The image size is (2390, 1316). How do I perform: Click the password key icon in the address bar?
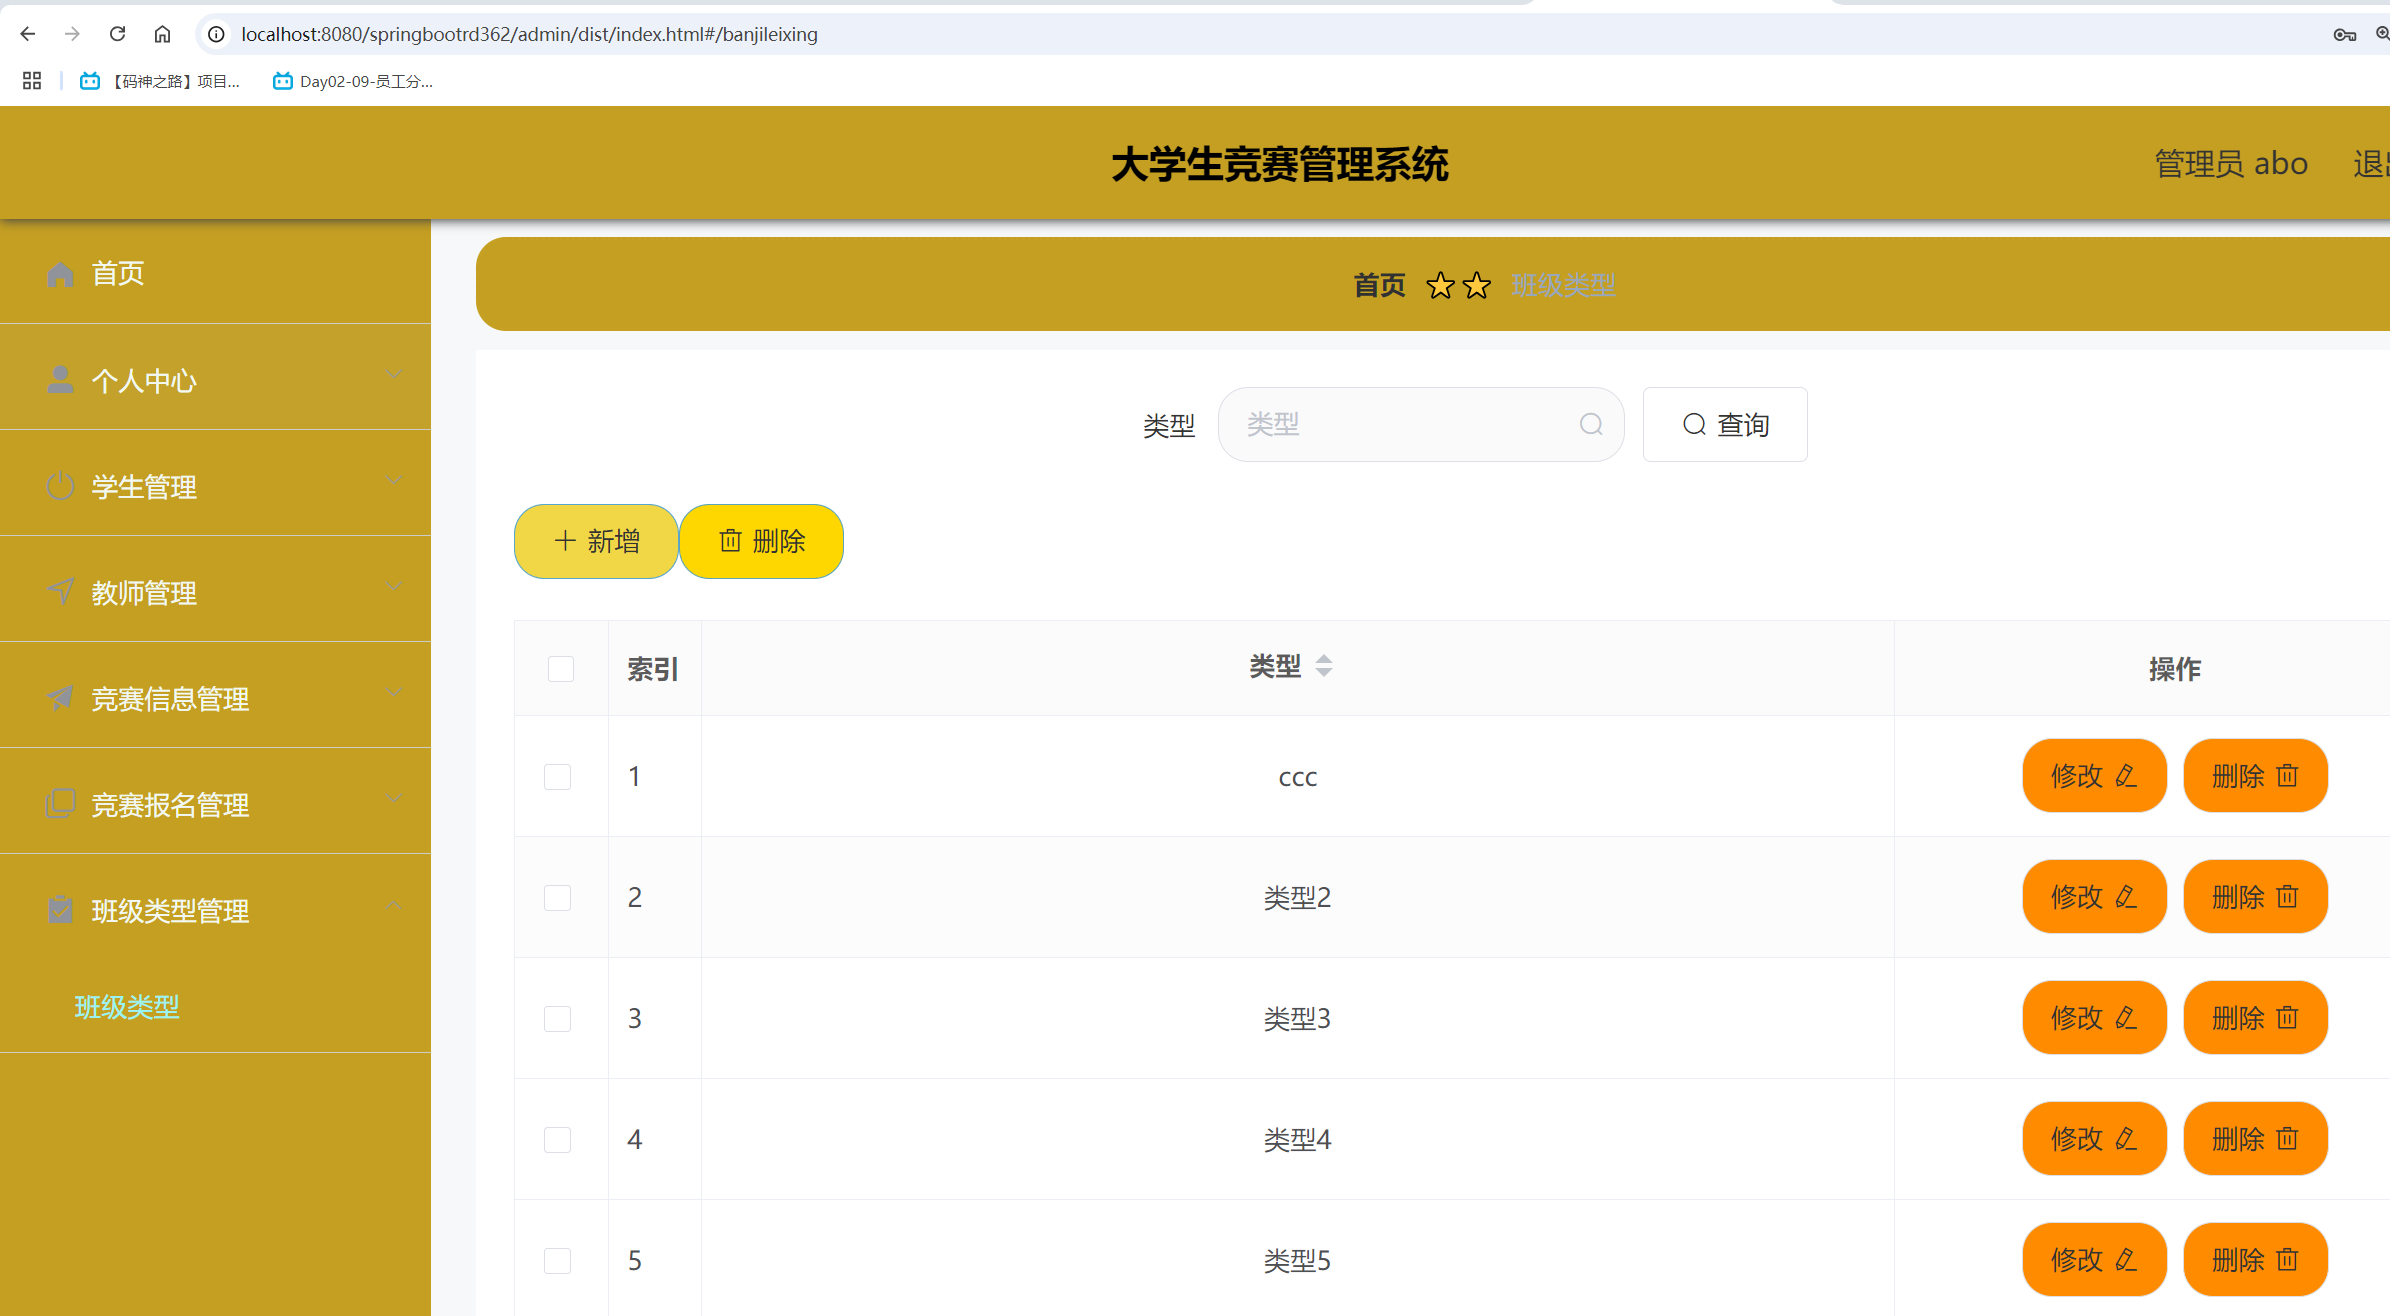pos(2344,34)
